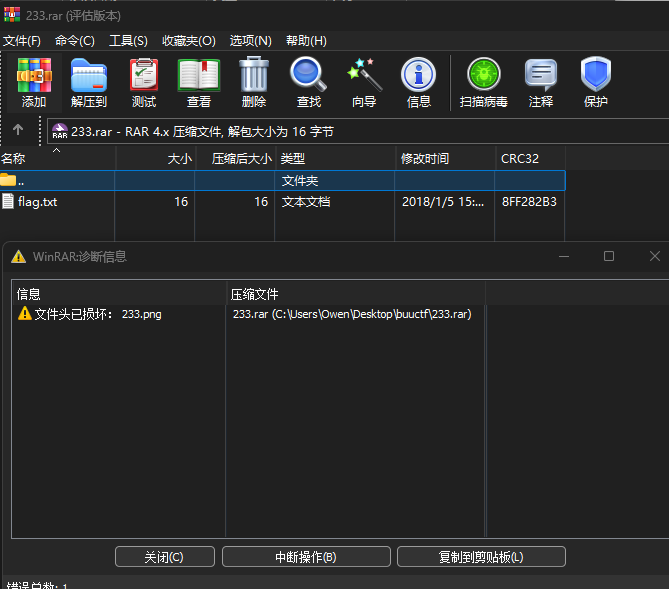The image size is (669, 589).
Task: Close the WinRAR diagnostic dialog with X
Action: coord(654,256)
